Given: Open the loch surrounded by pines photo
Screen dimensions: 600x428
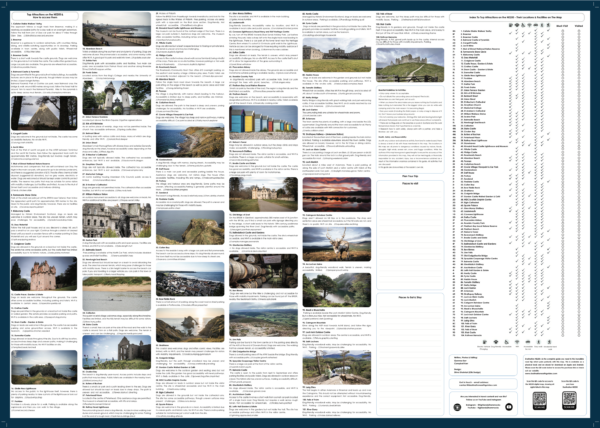Looking at the screenshot, I should coord(337,290).
